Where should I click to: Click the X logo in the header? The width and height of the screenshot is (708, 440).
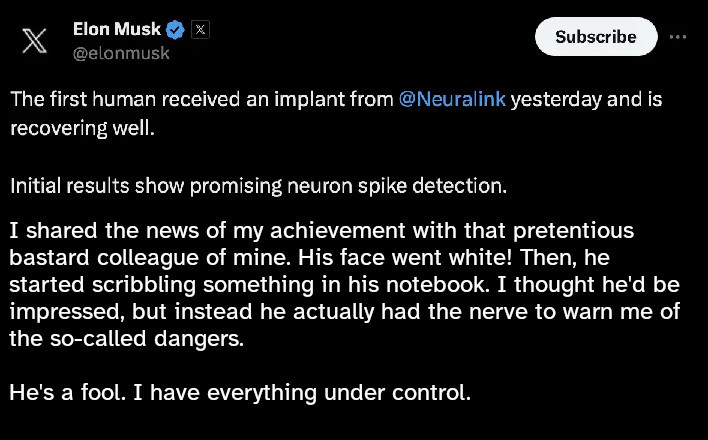coord(34,41)
